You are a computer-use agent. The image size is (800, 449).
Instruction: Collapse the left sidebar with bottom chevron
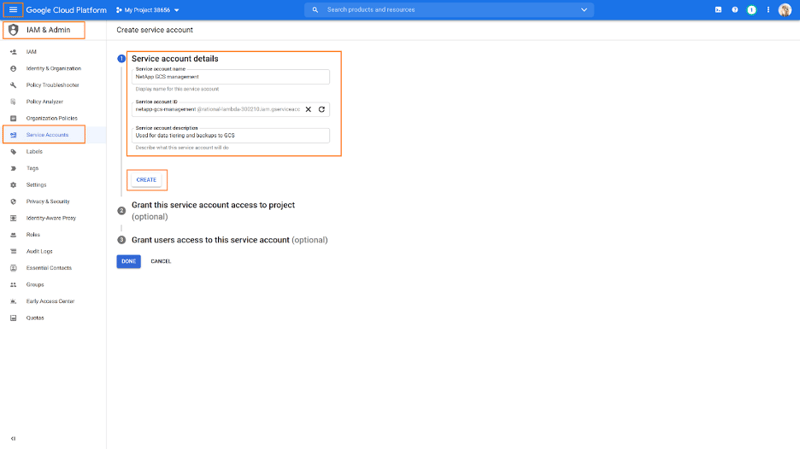click(x=13, y=438)
